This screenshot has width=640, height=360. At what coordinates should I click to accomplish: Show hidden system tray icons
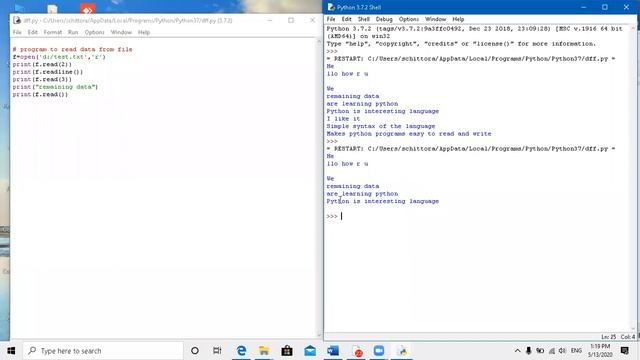[x=517, y=351]
